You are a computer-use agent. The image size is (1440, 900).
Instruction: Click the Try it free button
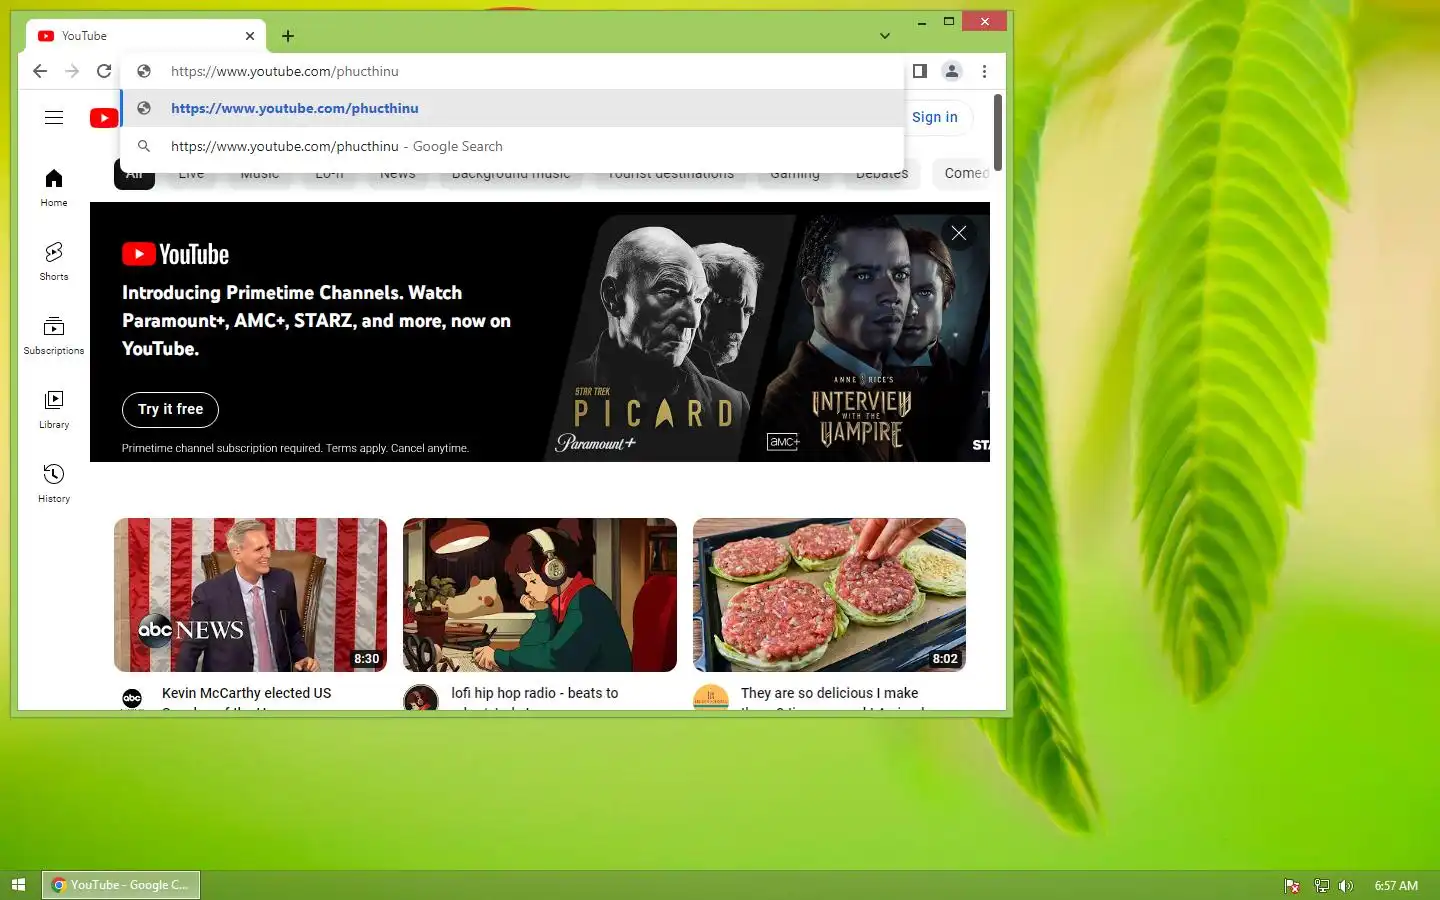tap(171, 409)
